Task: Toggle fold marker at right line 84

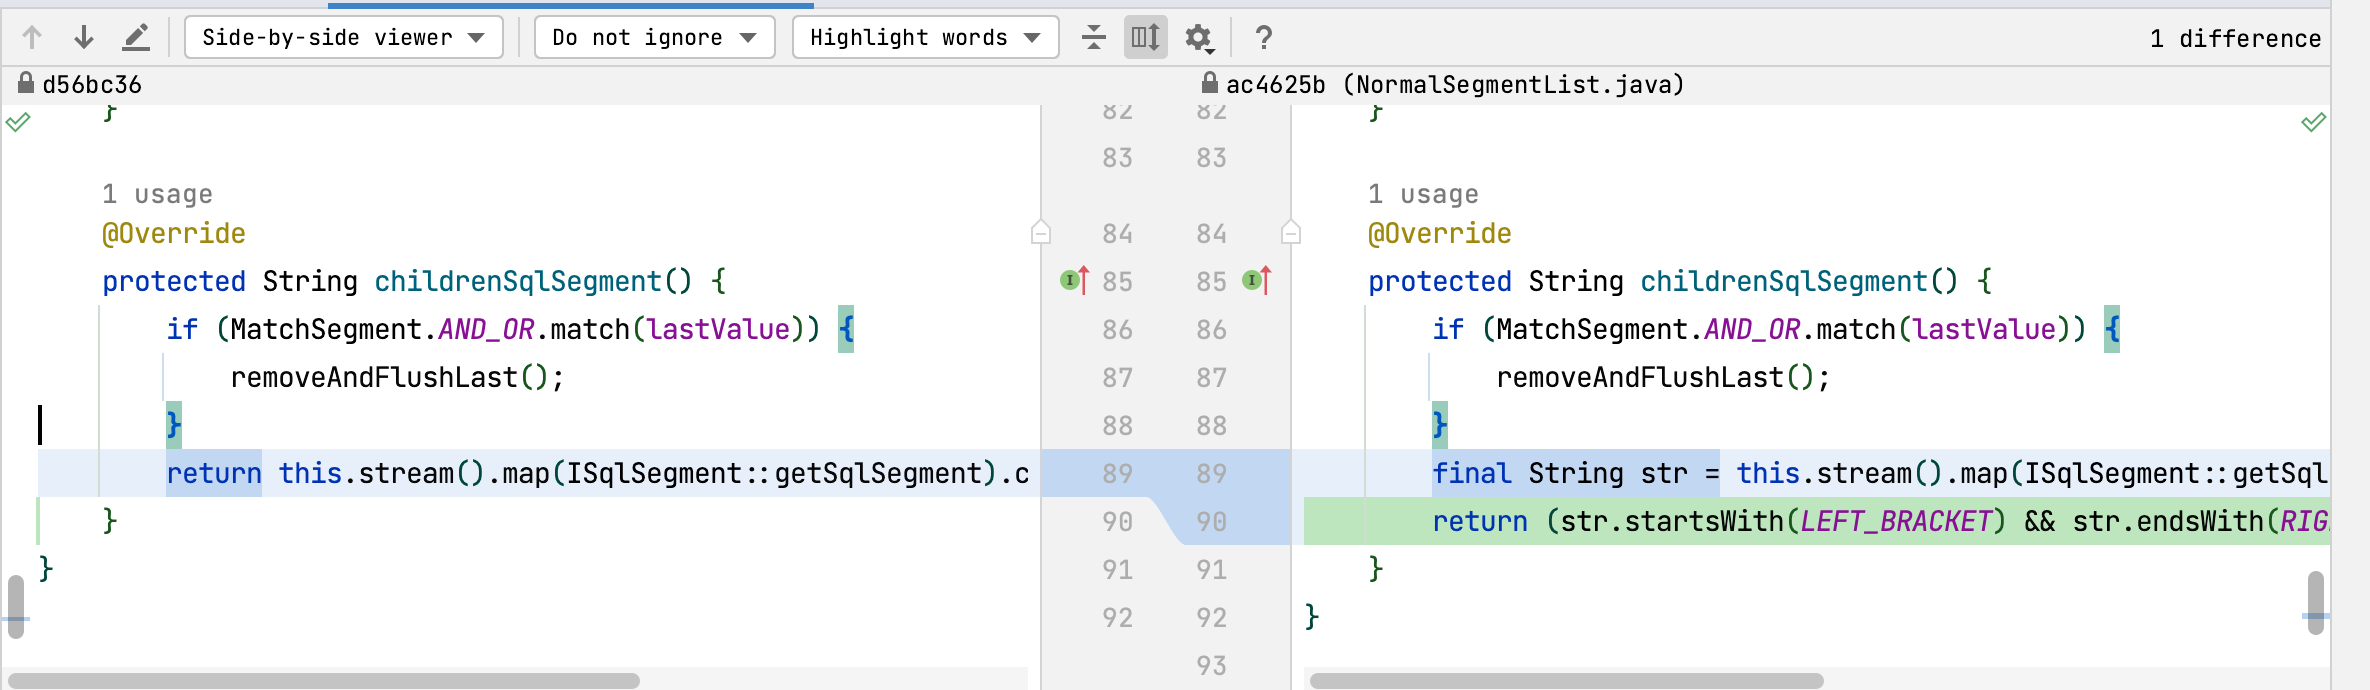Action: coord(1291,233)
